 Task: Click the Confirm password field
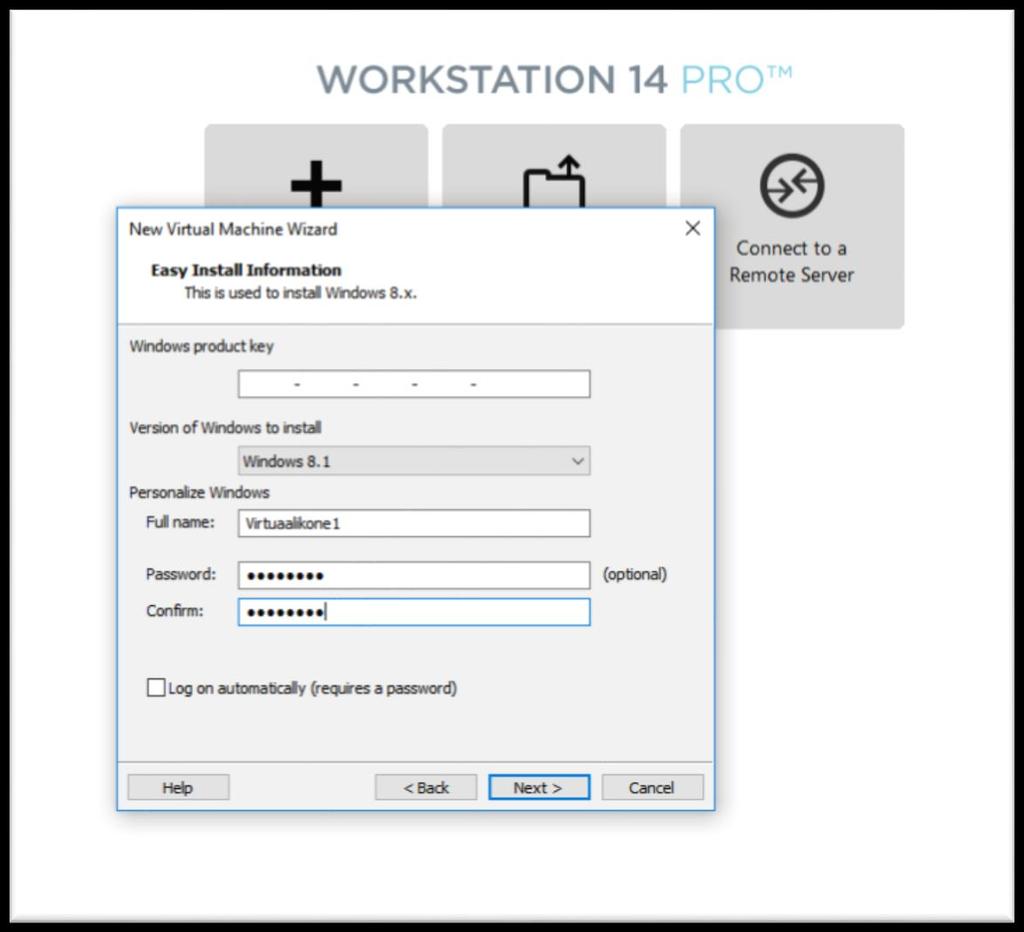(x=414, y=612)
